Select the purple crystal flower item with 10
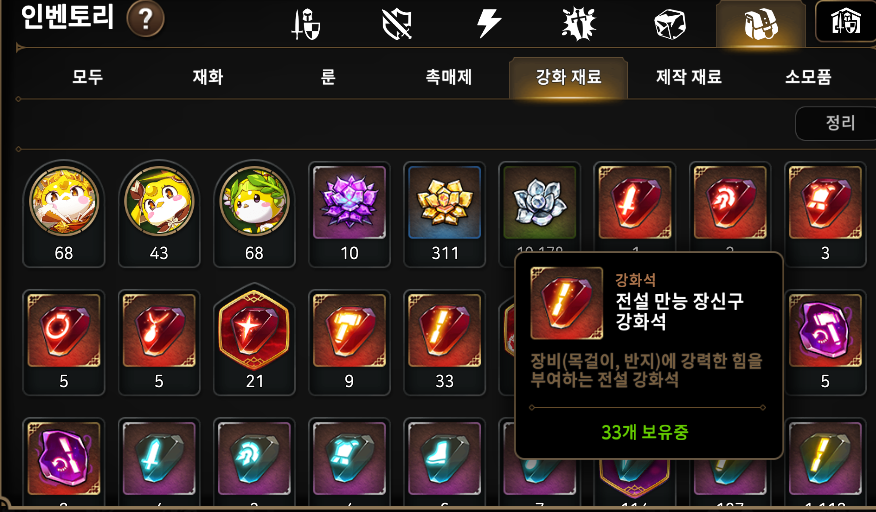 click(x=349, y=214)
